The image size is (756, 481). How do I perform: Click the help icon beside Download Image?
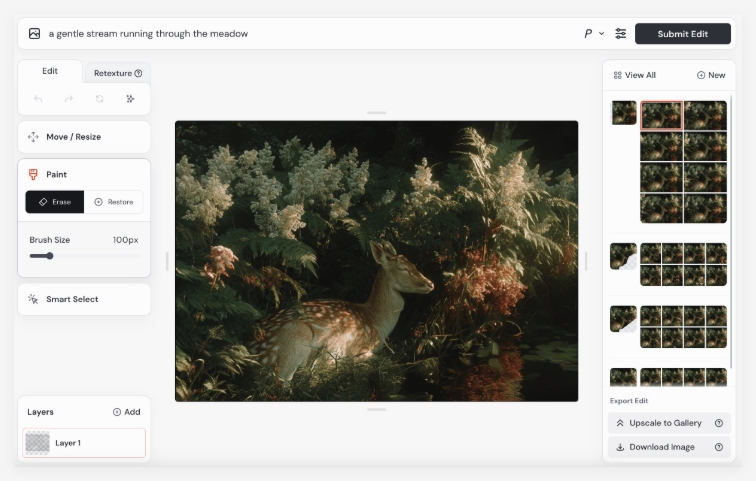point(718,447)
